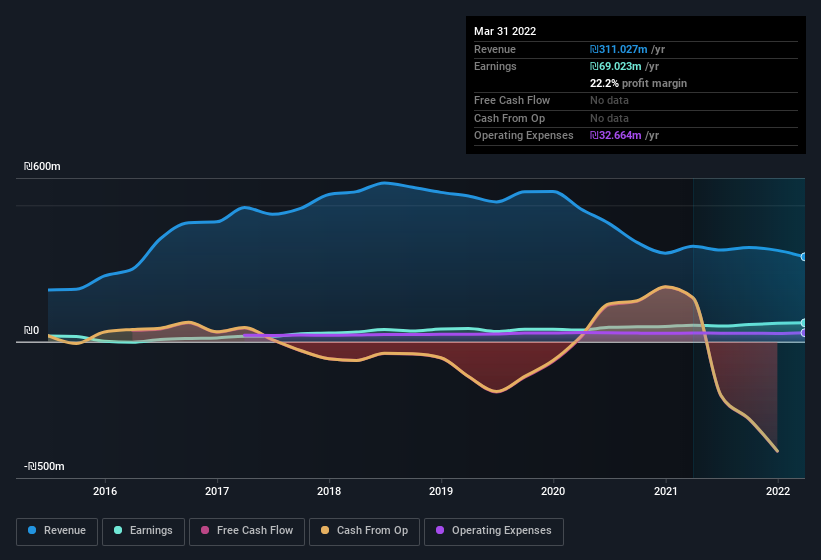Click the 22.2% profit margin text
The image size is (821, 560).
click(x=638, y=83)
